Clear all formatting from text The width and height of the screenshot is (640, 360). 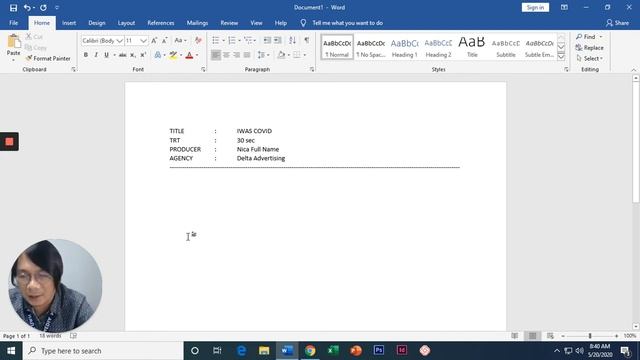[x=198, y=40]
